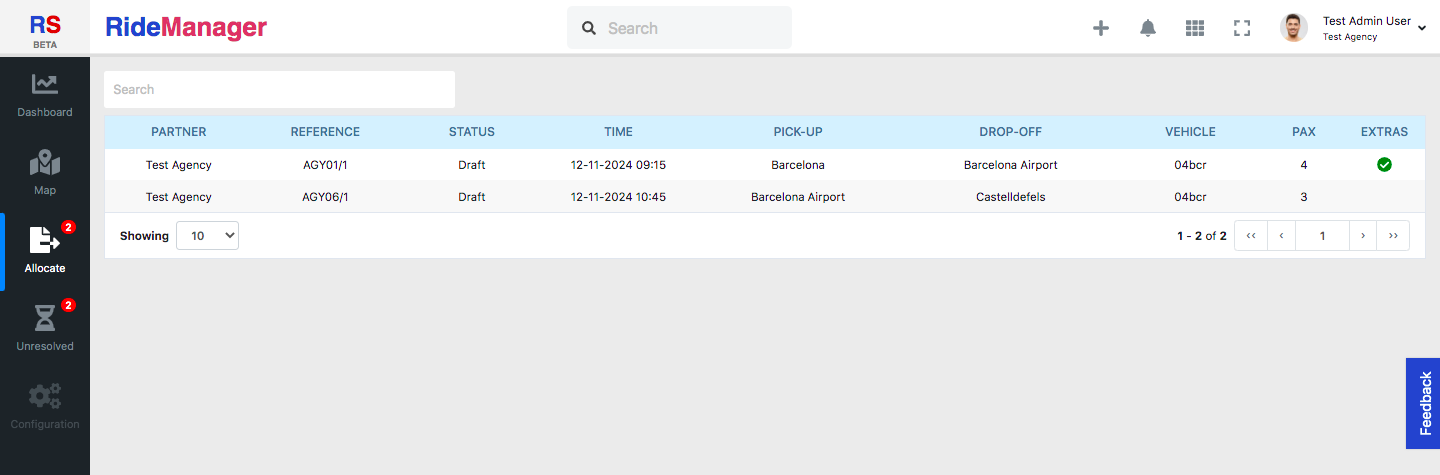Click the table Search filter field
This screenshot has width=1440, height=475.
pos(279,89)
